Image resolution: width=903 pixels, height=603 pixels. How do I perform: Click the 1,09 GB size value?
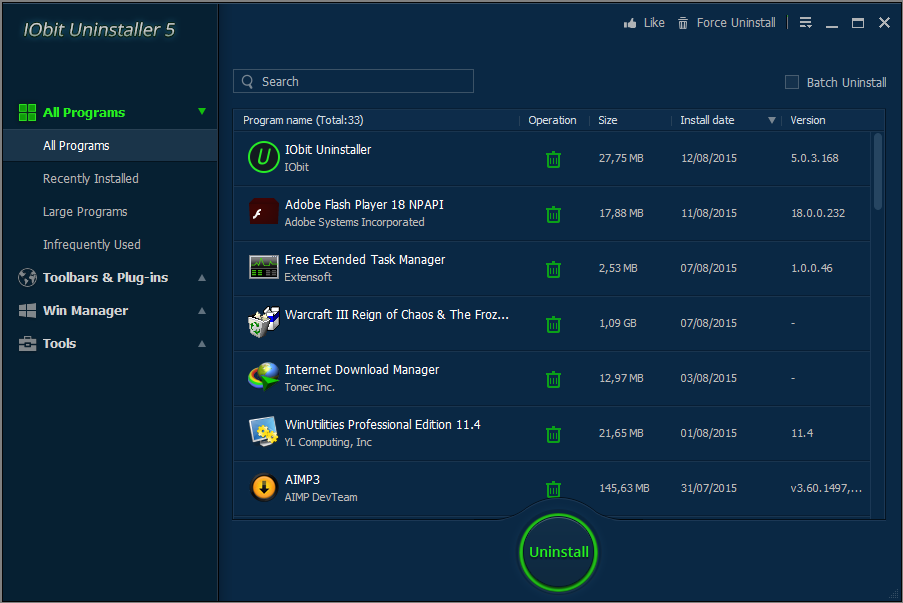tap(617, 323)
